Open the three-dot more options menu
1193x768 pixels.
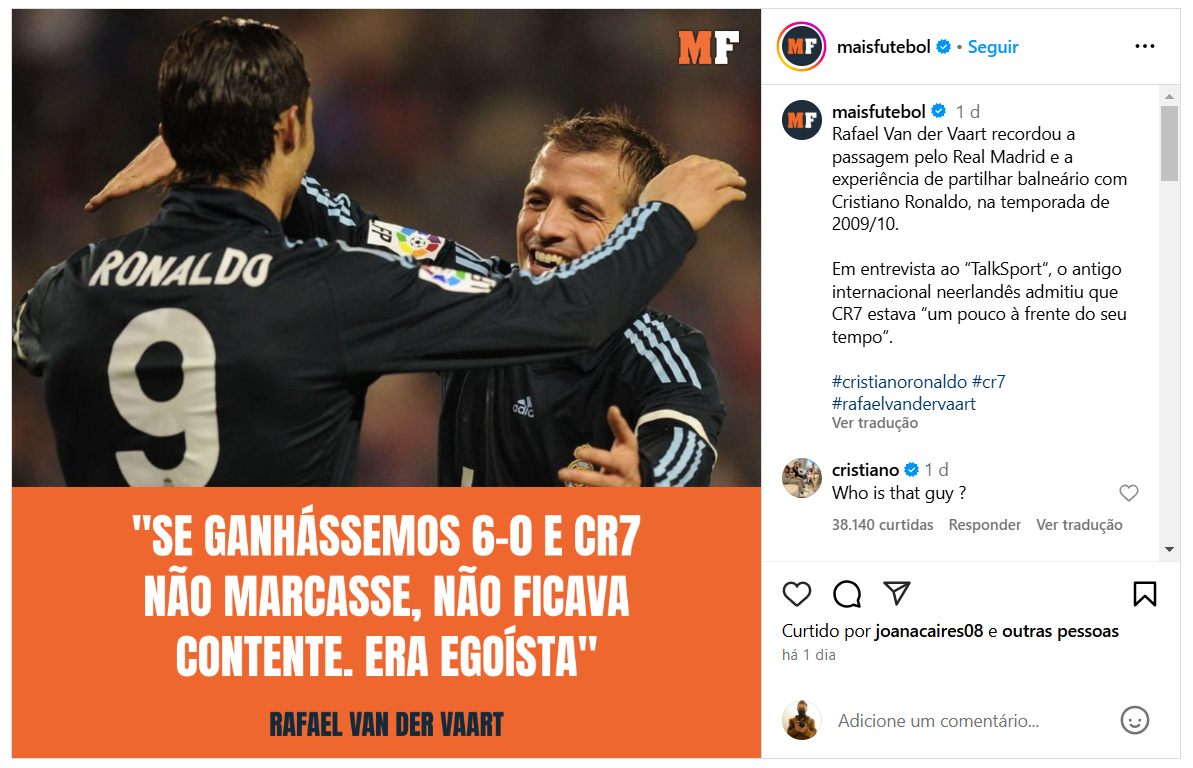[x=1144, y=46]
